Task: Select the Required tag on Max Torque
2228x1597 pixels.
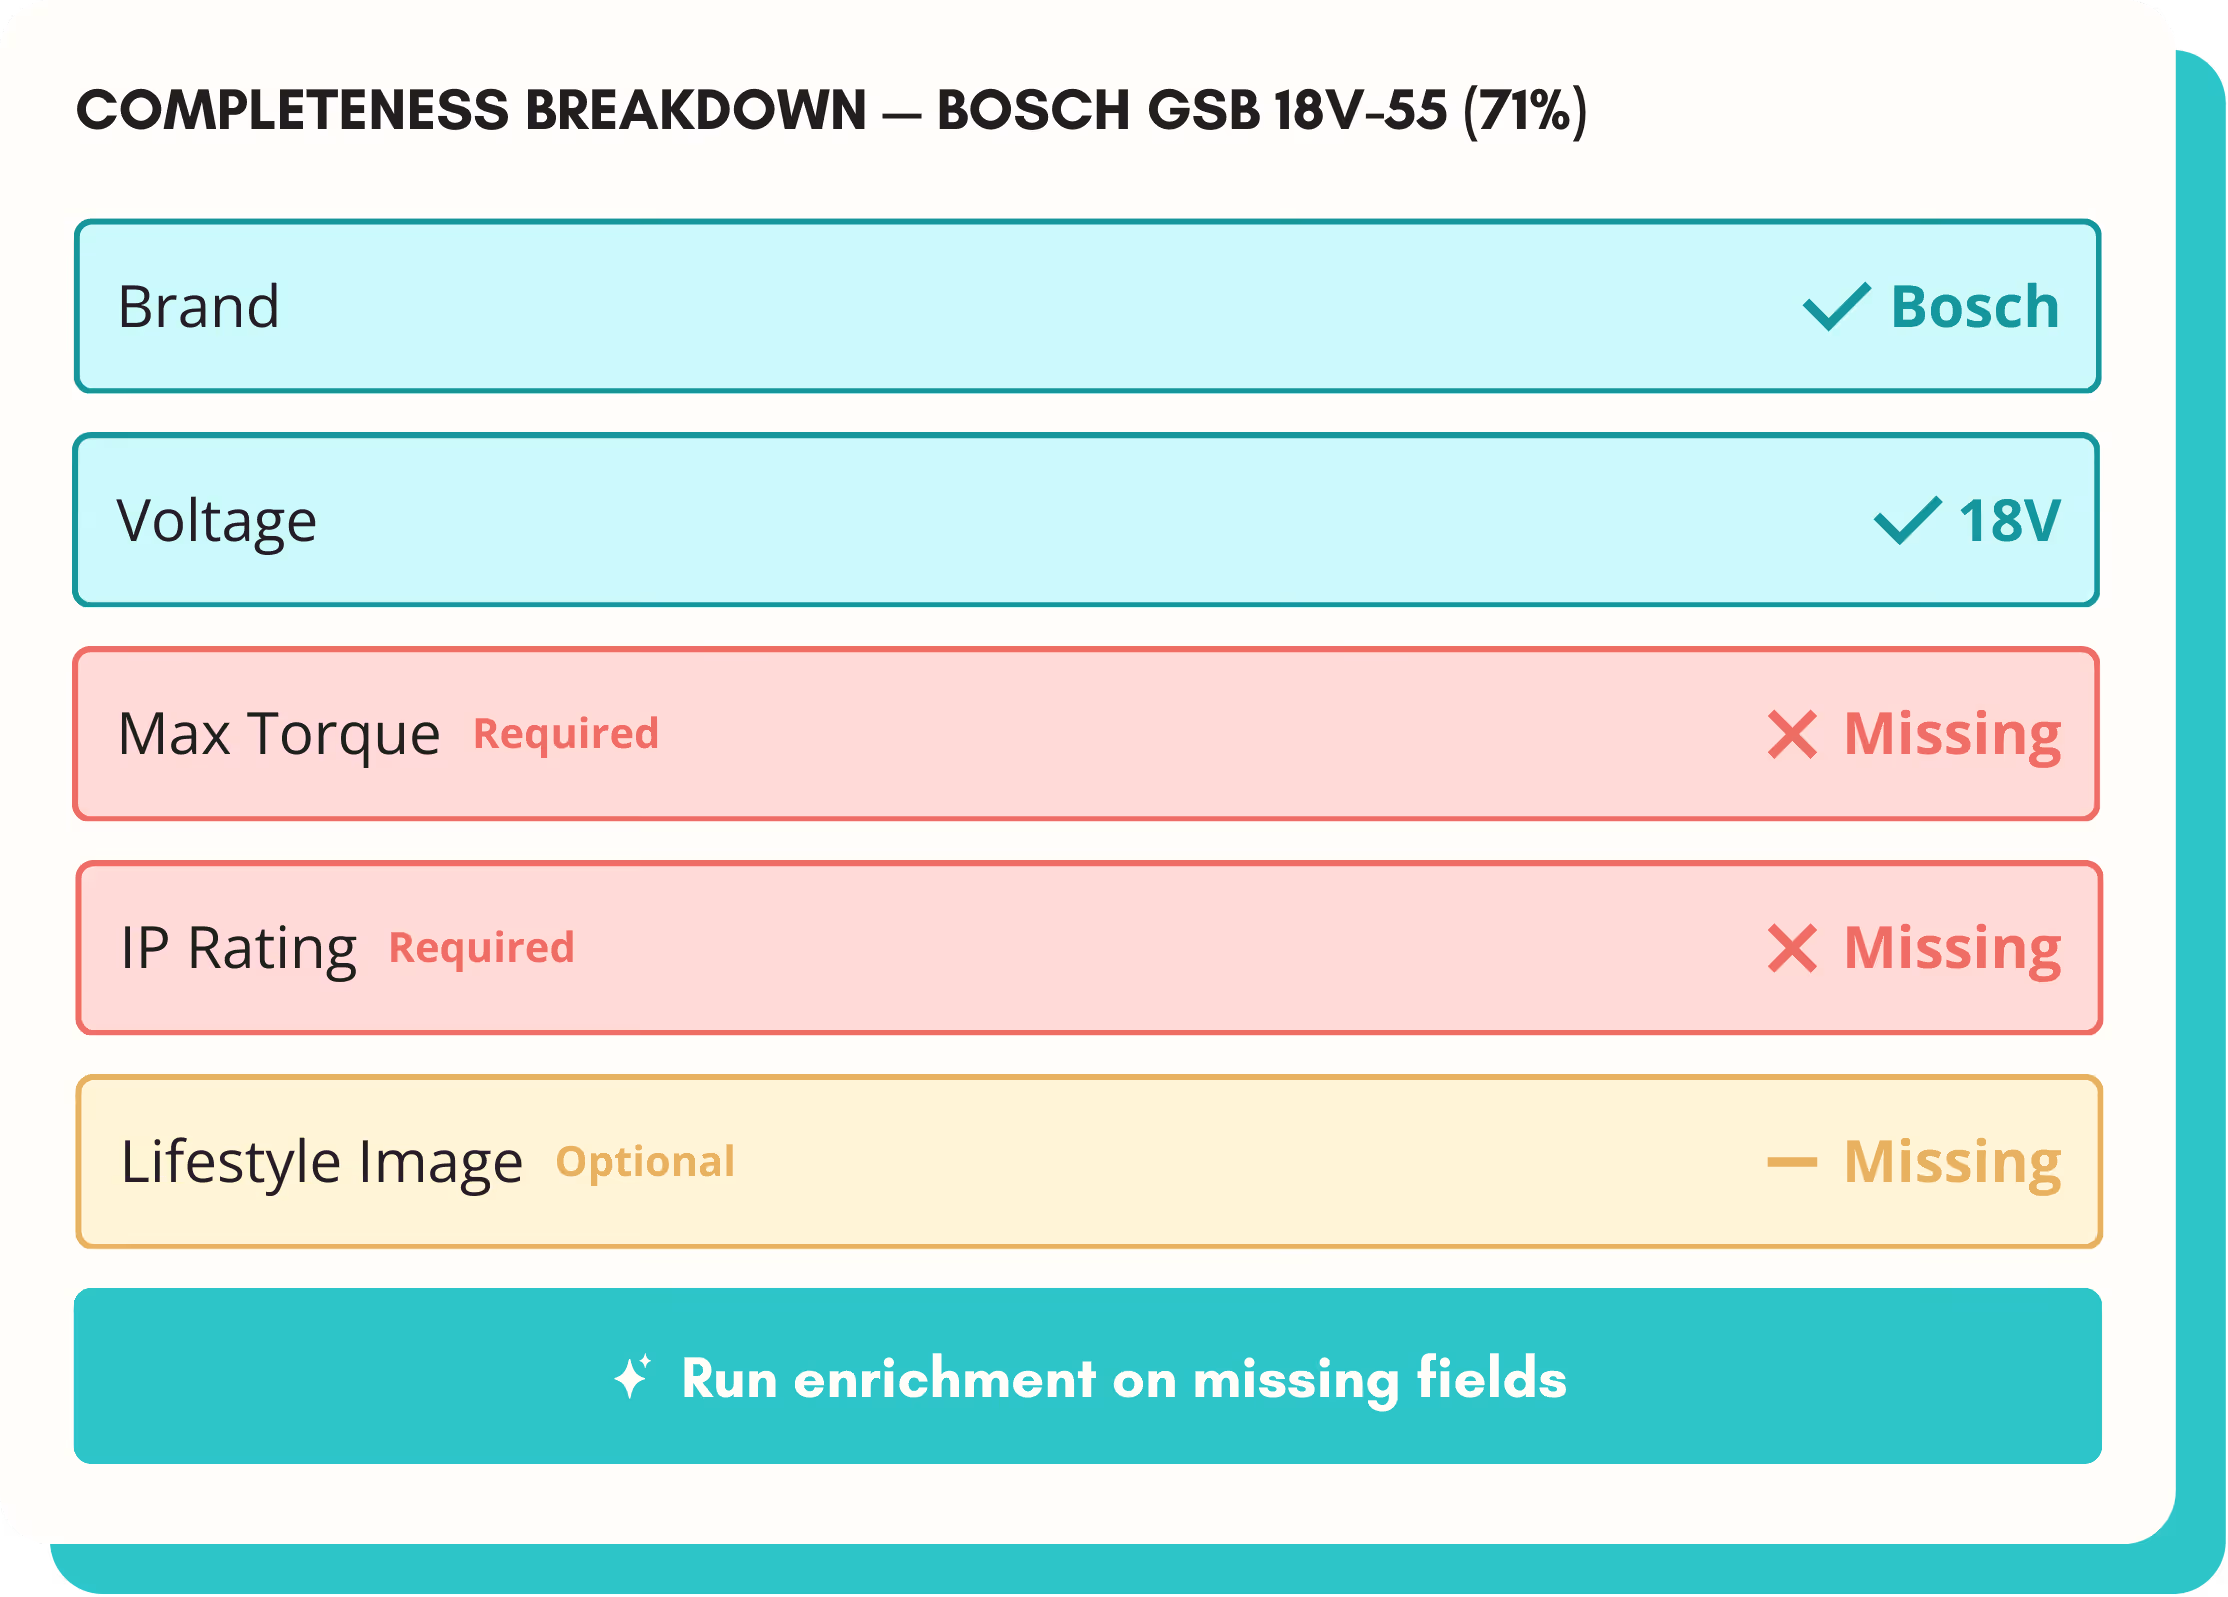Action: [566, 735]
